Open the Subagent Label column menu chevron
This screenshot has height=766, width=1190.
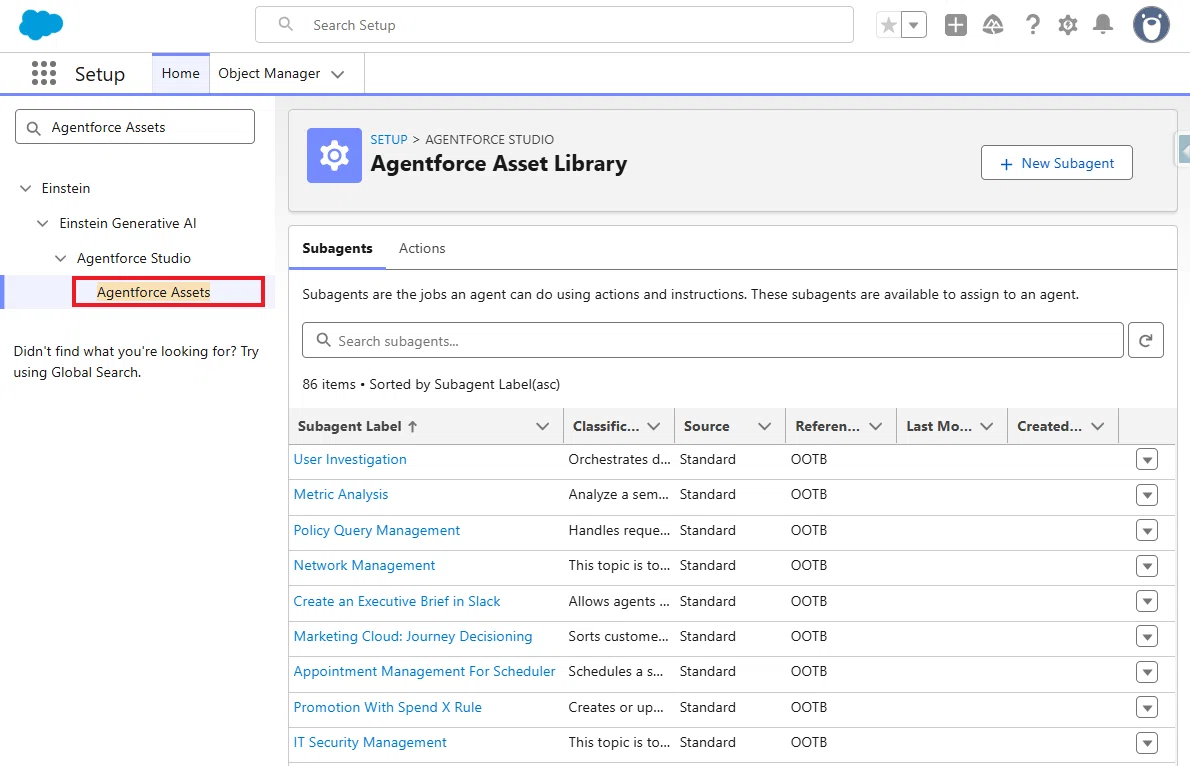[543, 427]
